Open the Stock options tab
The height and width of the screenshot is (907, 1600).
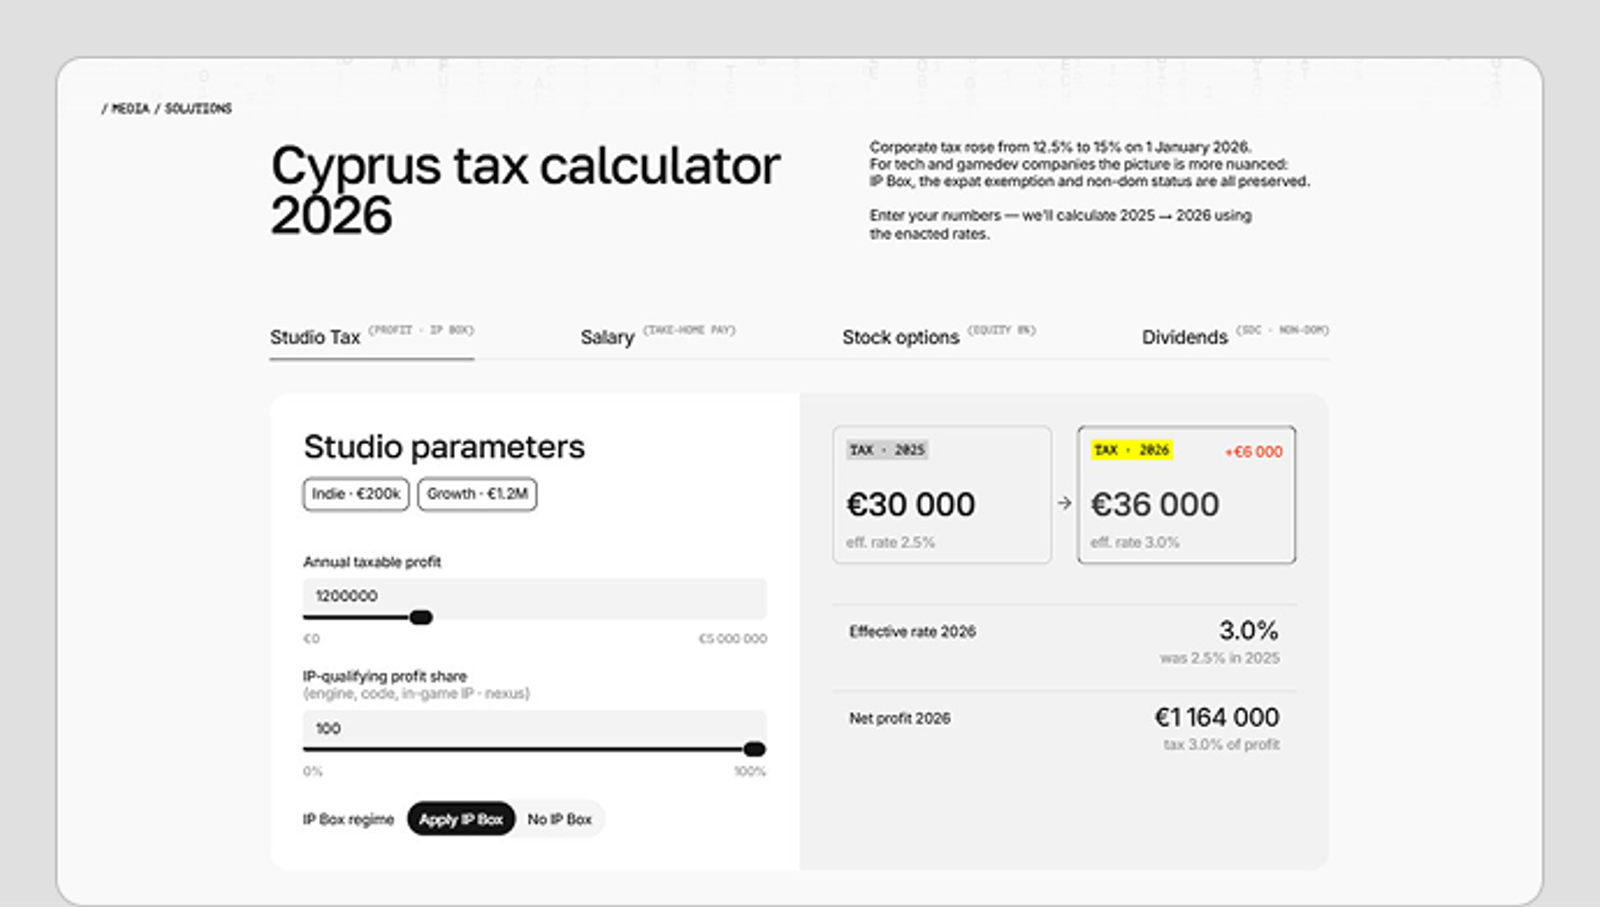(x=939, y=338)
